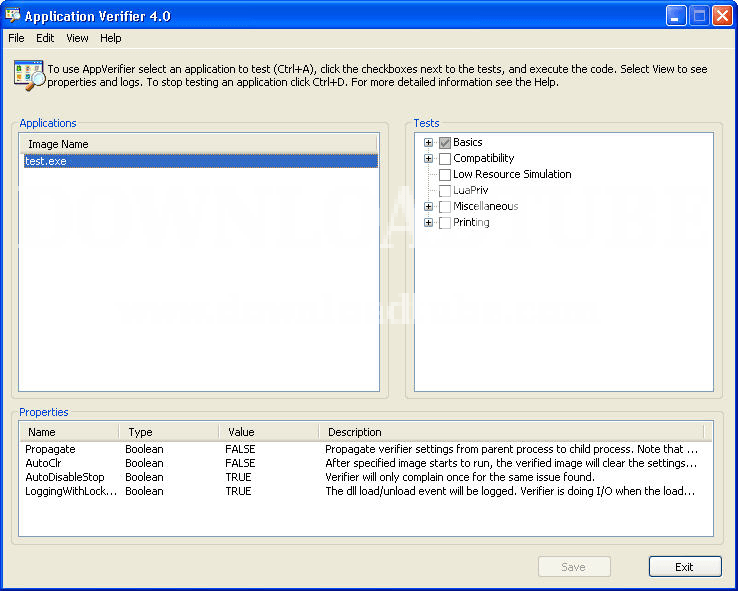Enable the Miscellaneous test checkbox
Viewport: 738px width, 591px height.
click(445, 207)
